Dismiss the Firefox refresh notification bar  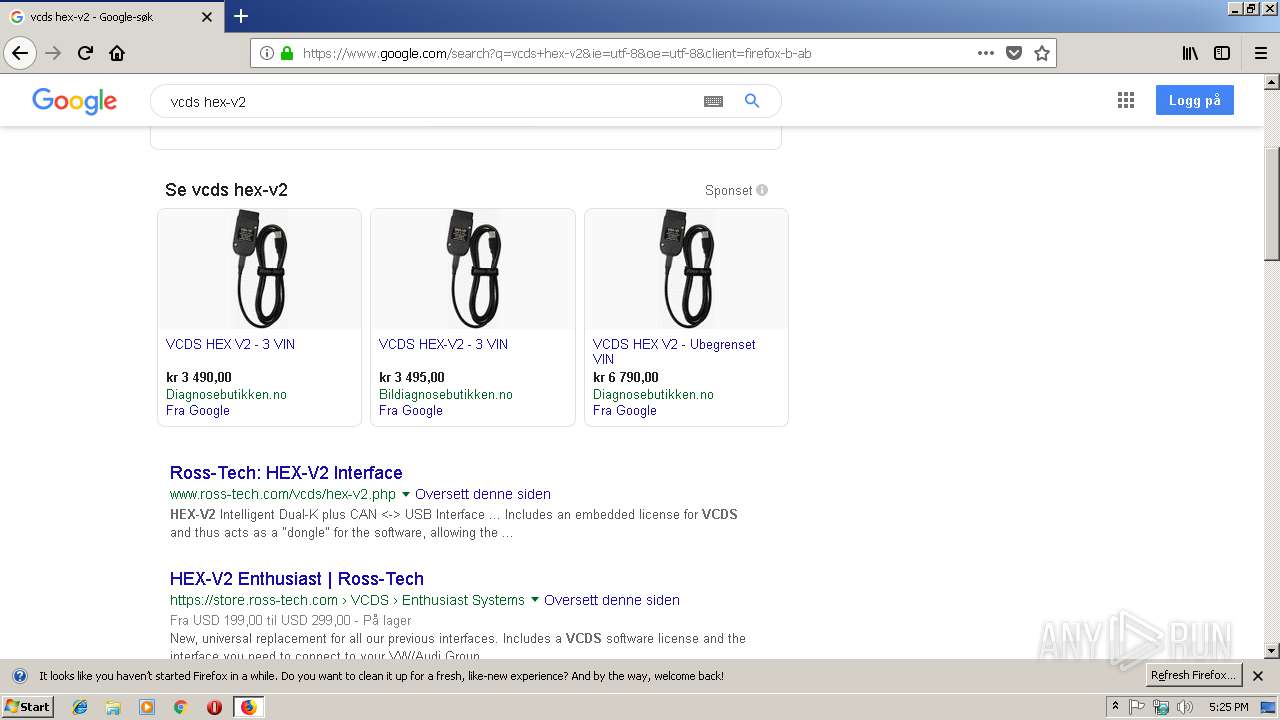click(x=1258, y=676)
